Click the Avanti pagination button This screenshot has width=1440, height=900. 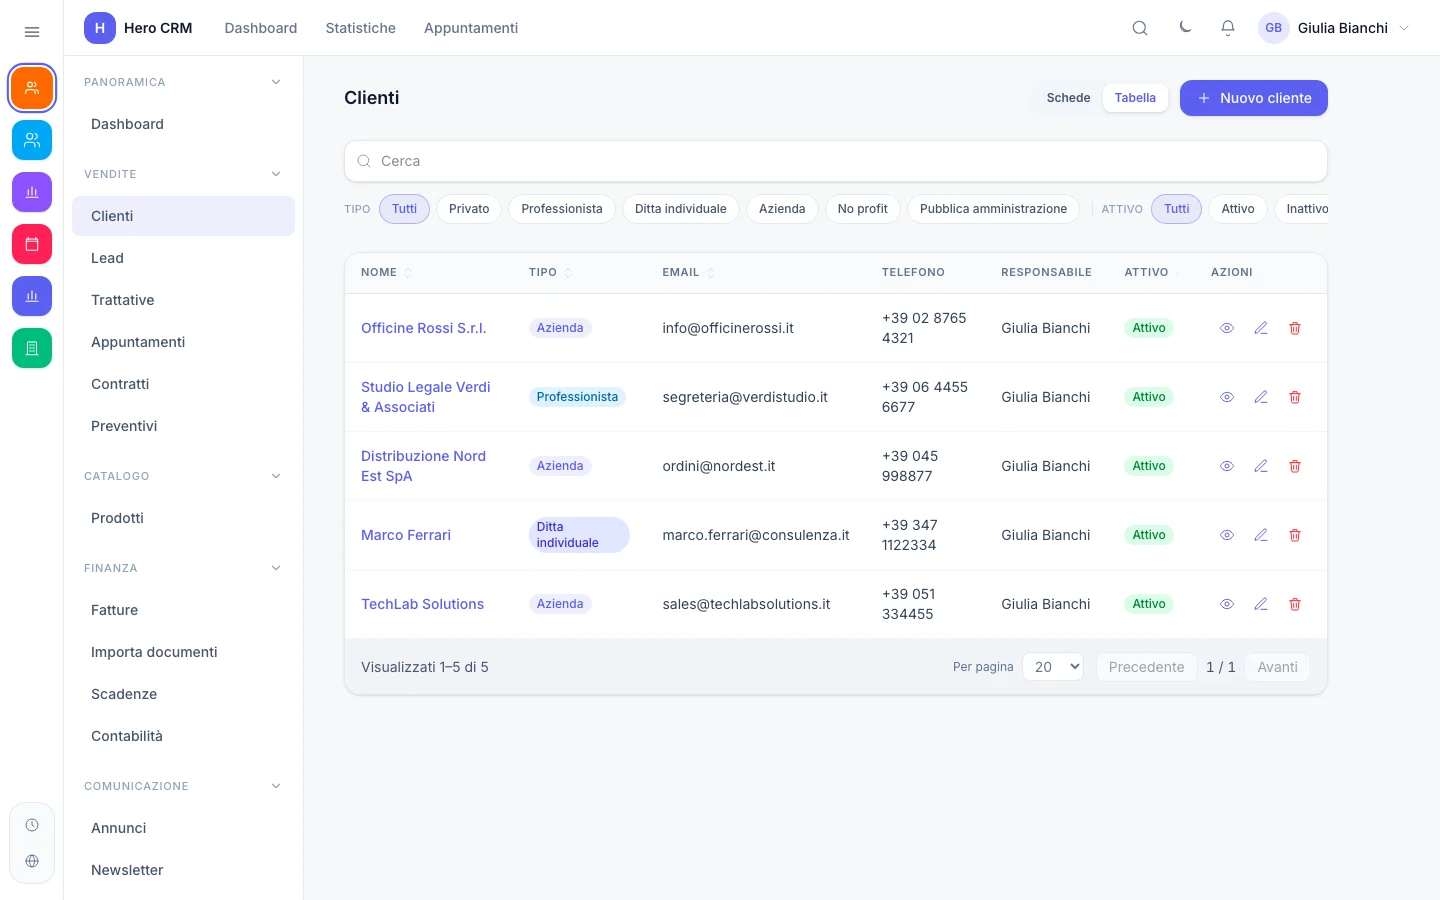coord(1278,667)
